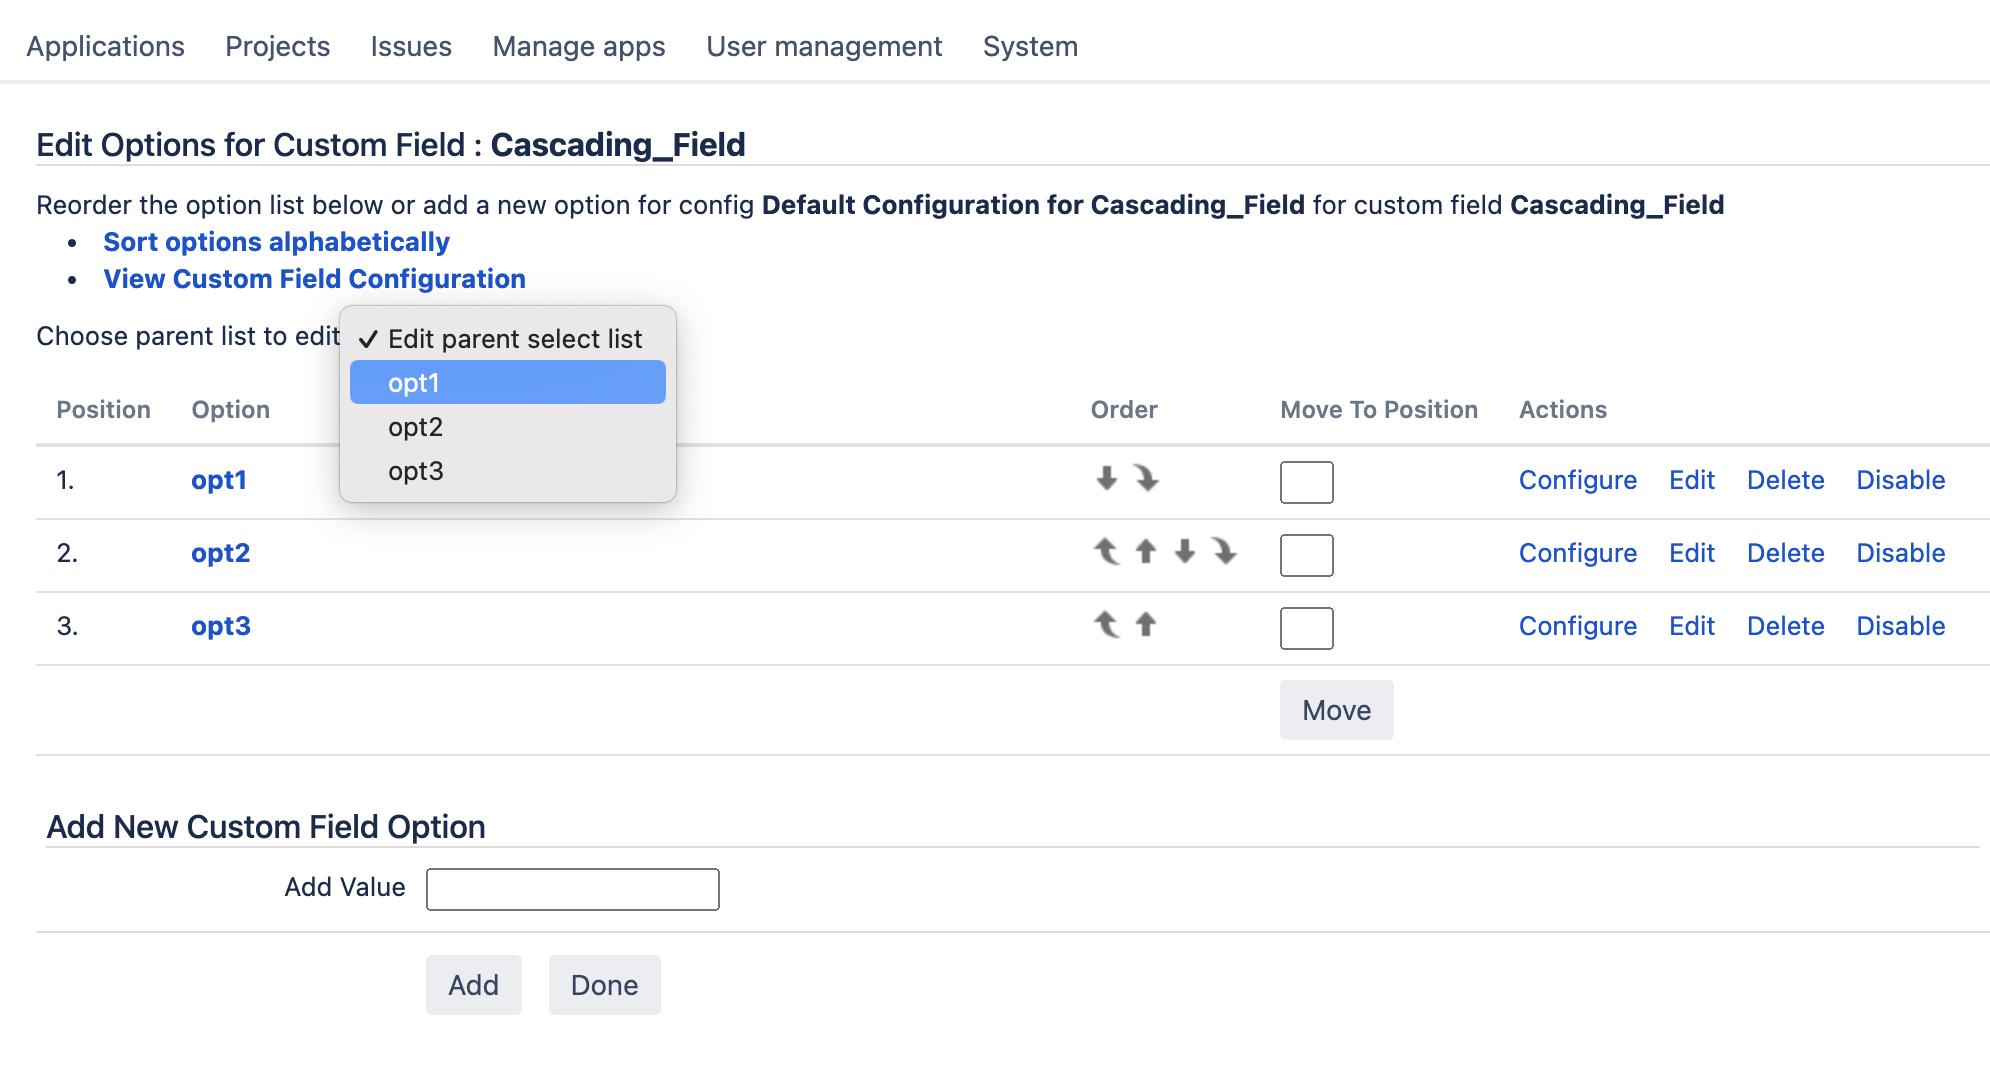Click move-to-last curved arrow for opt1
The image size is (1990, 1080).
click(x=1146, y=478)
